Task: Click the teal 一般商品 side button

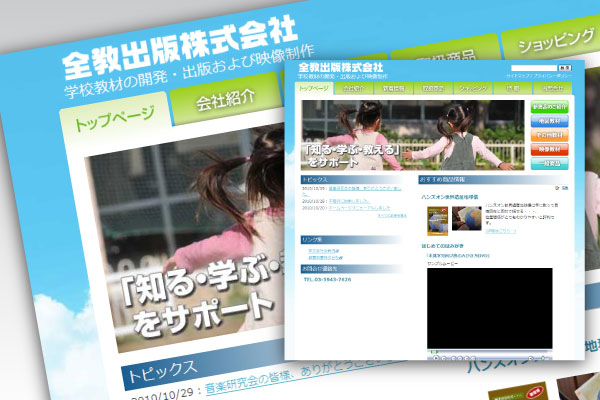Action: click(549, 163)
